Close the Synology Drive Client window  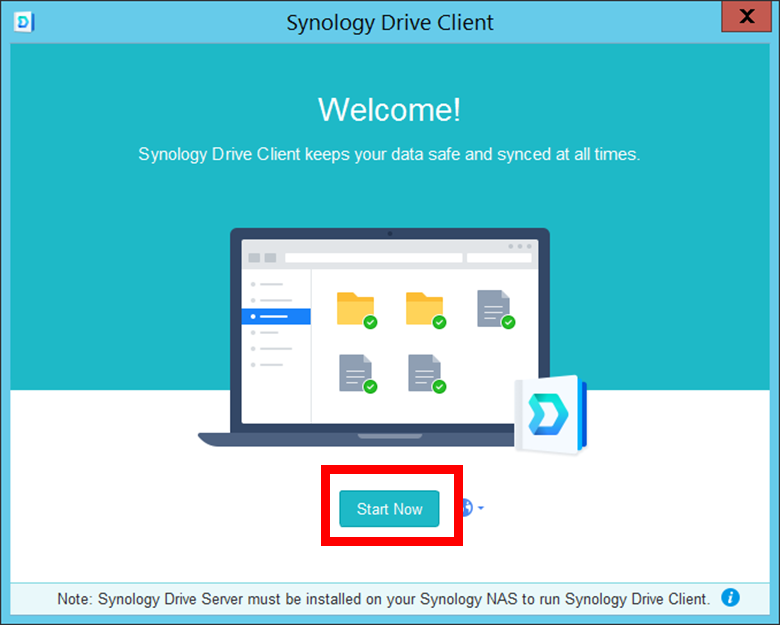coord(746,16)
